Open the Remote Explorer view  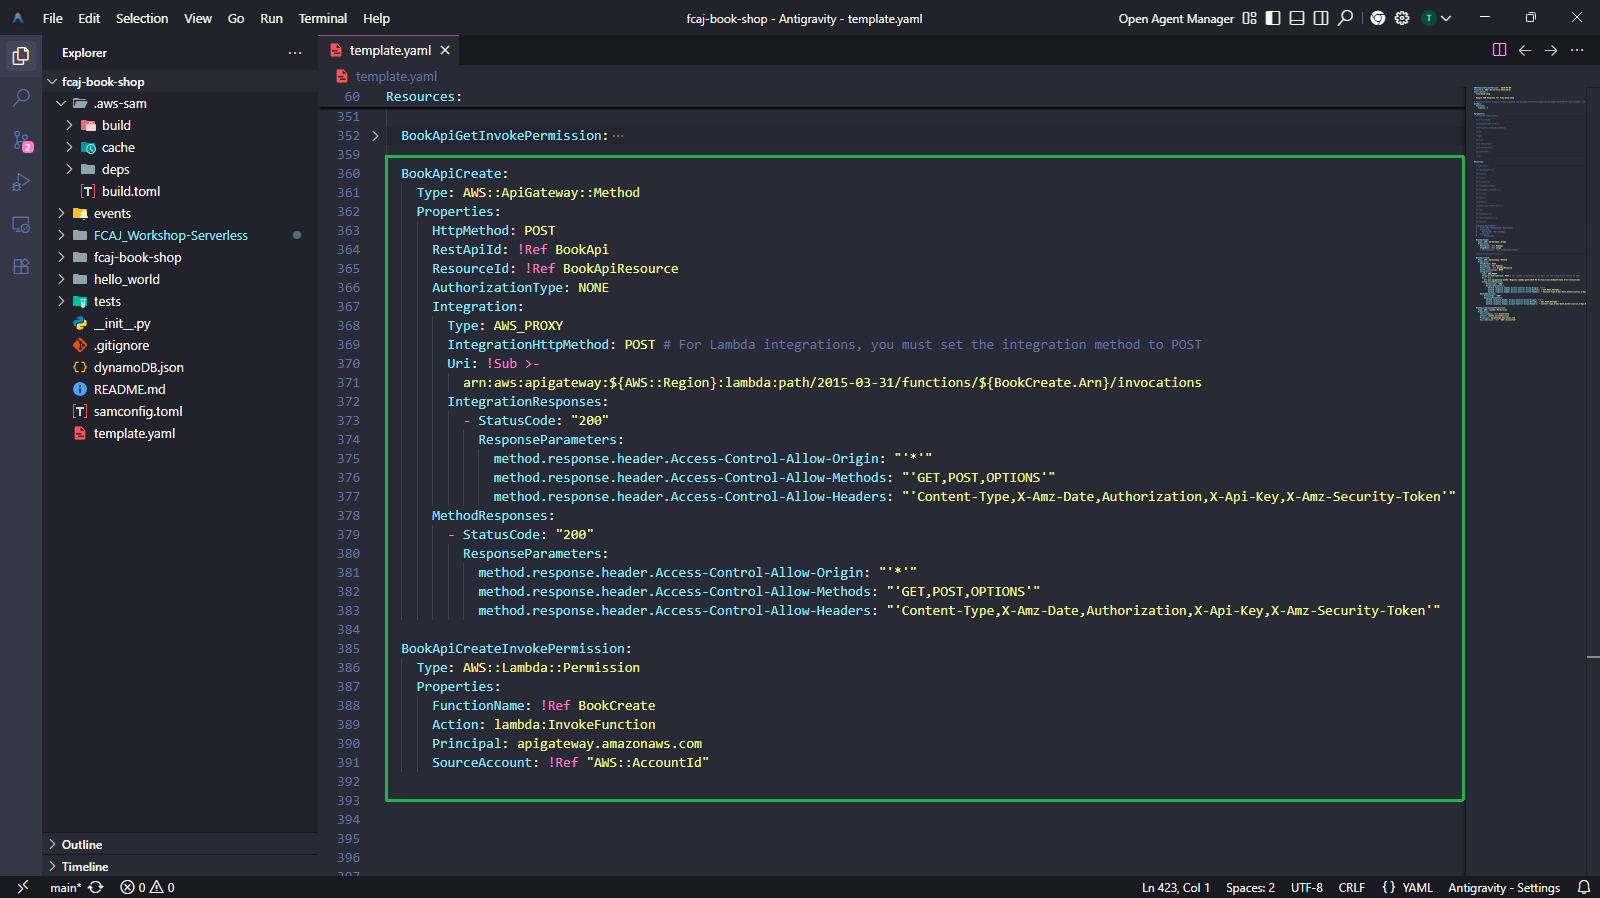point(21,225)
